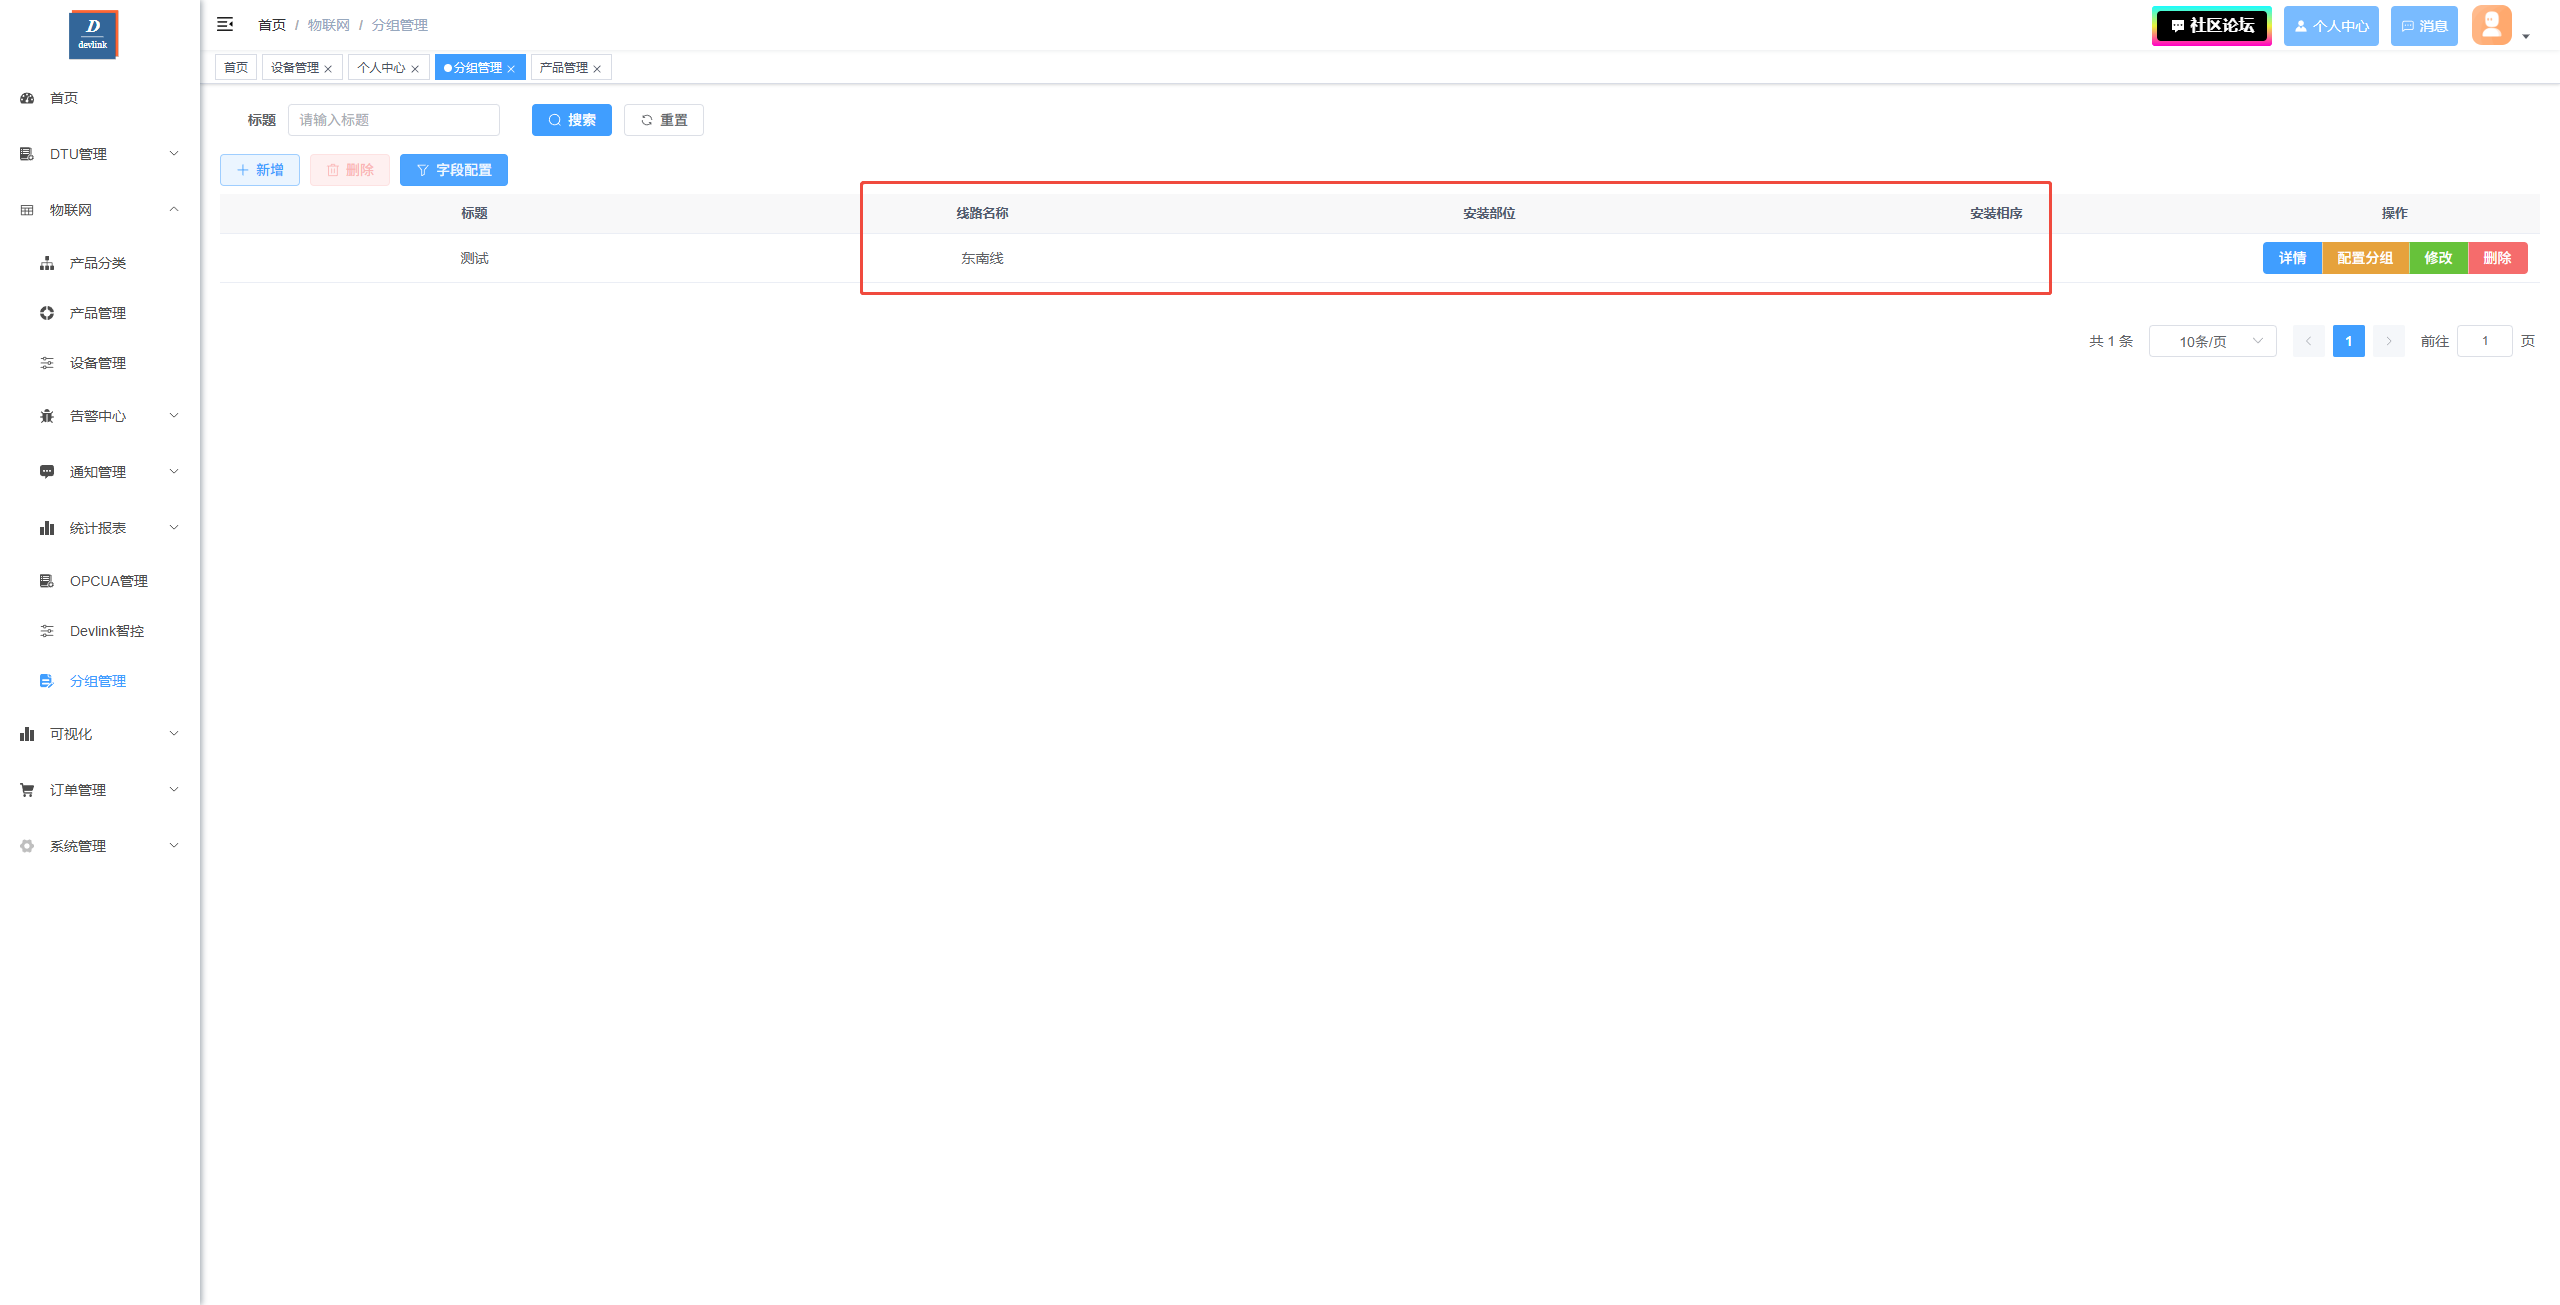
Task: Focus the 标题 search input field
Action: (x=393, y=120)
